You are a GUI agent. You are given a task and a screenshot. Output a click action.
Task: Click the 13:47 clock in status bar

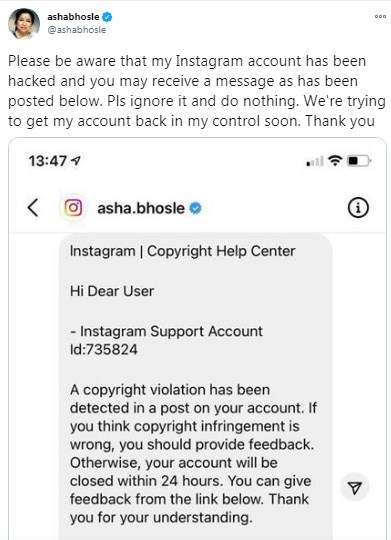pyautogui.click(x=48, y=161)
